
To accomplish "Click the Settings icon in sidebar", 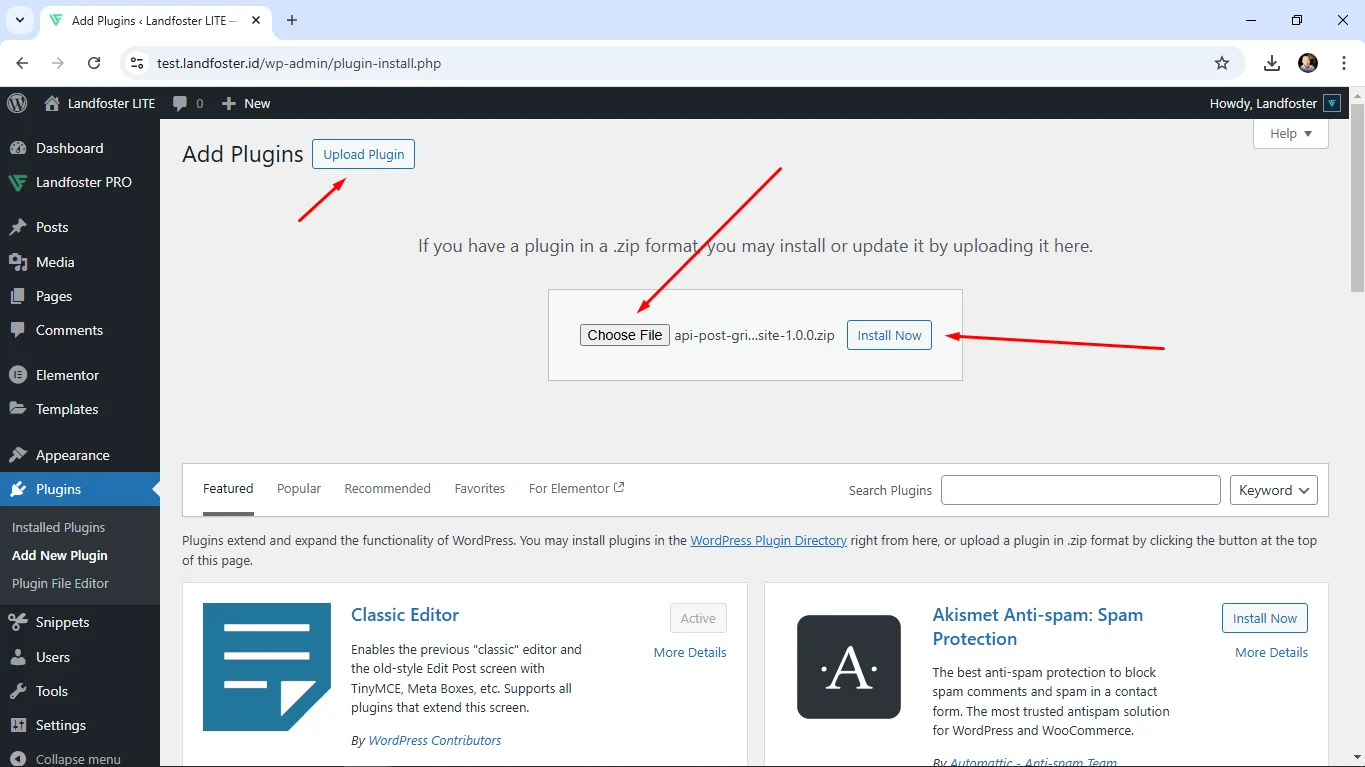I will [x=18, y=725].
